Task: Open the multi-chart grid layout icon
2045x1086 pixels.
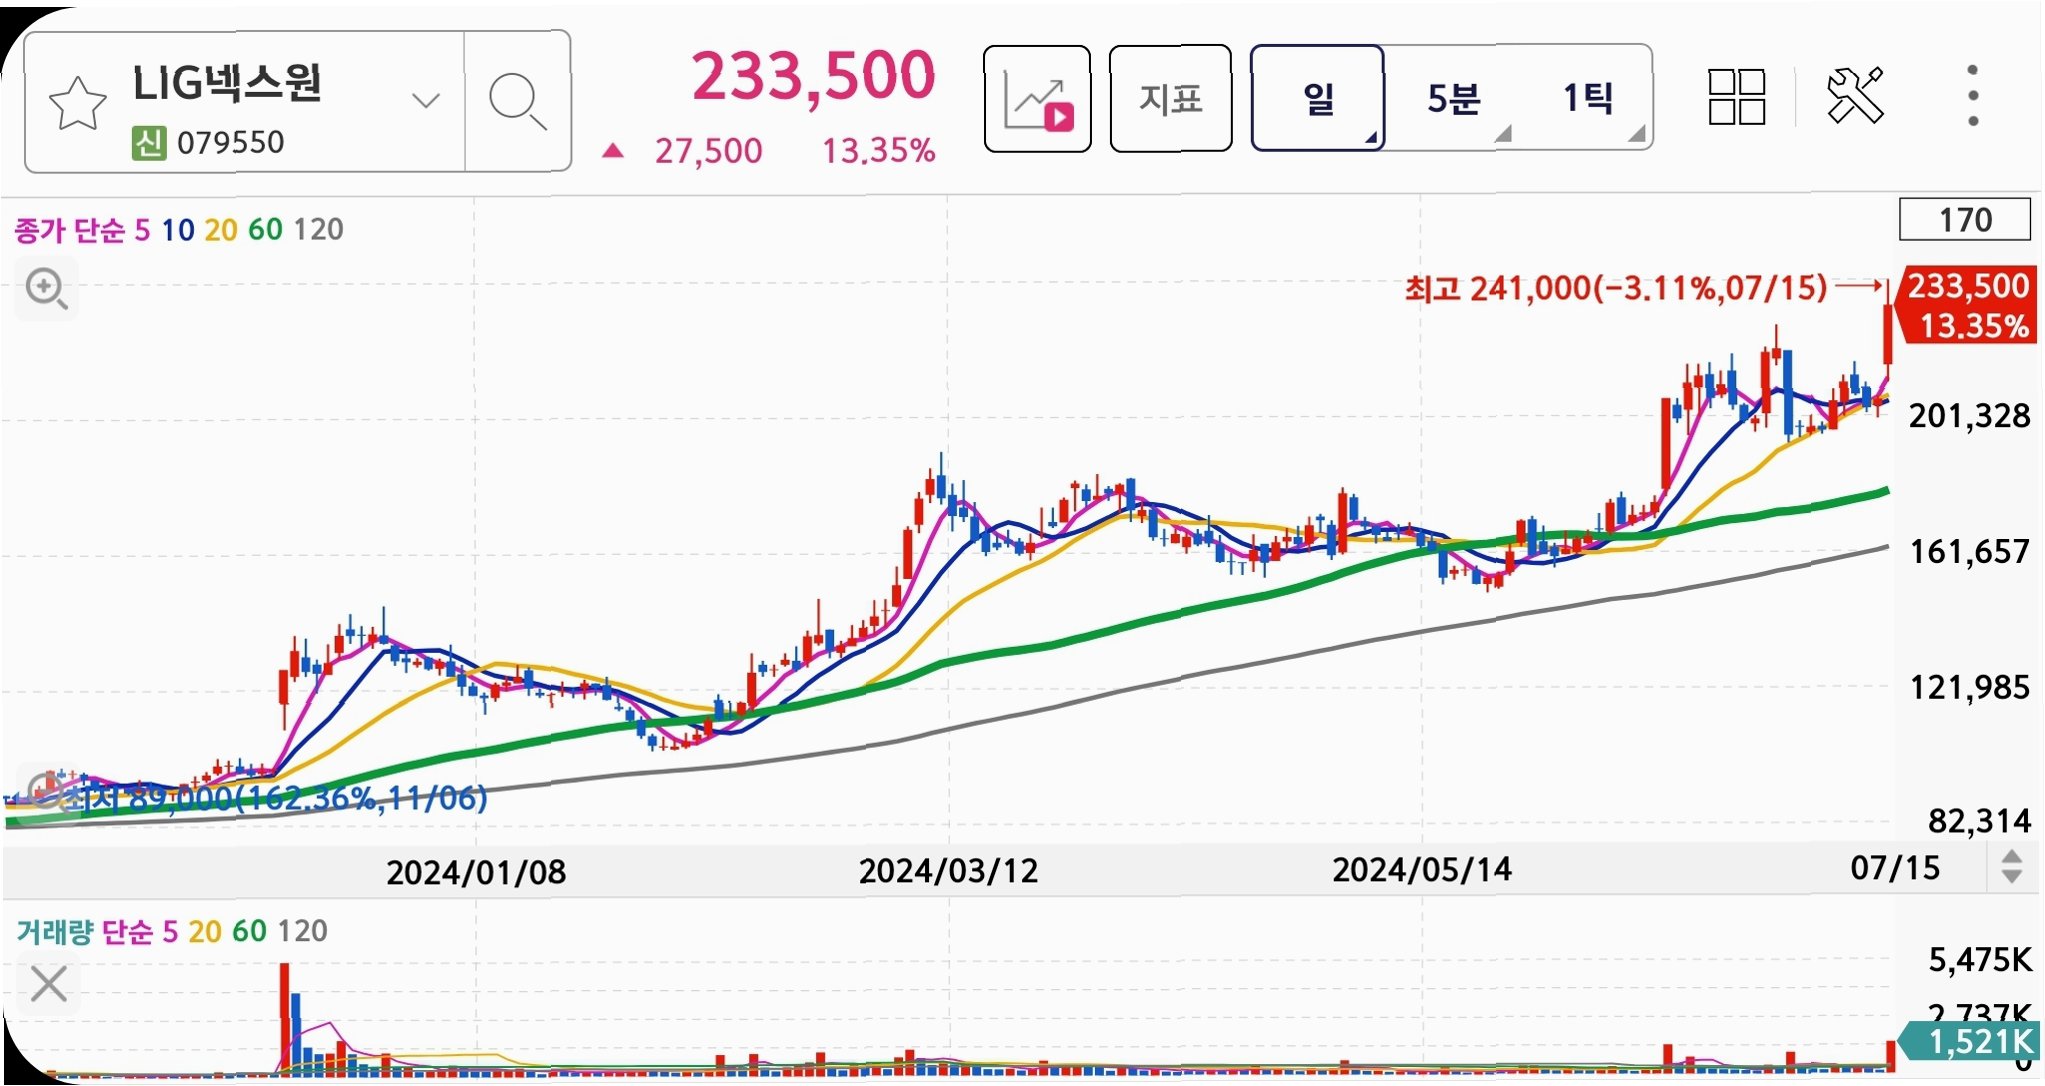Action: (x=1736, y=97)
